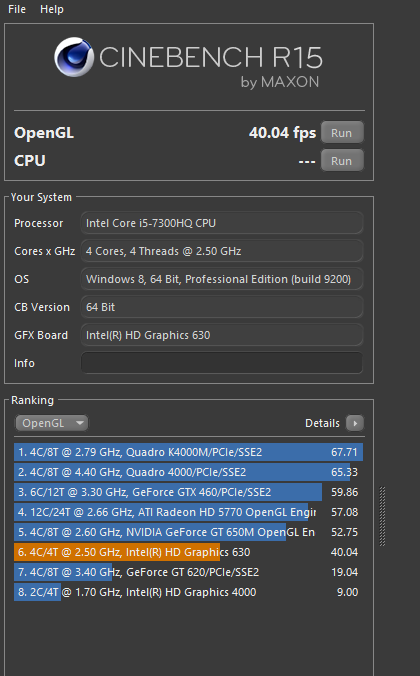Select ranking row GeForce GT 620

coord(188,572)
